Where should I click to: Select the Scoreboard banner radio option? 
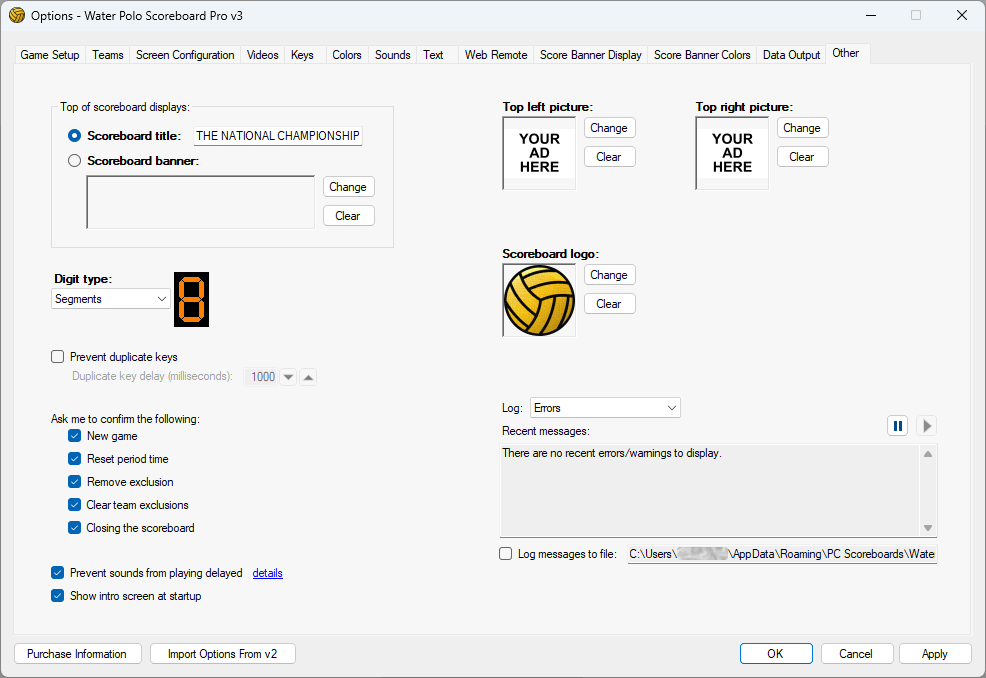[74, 160]
